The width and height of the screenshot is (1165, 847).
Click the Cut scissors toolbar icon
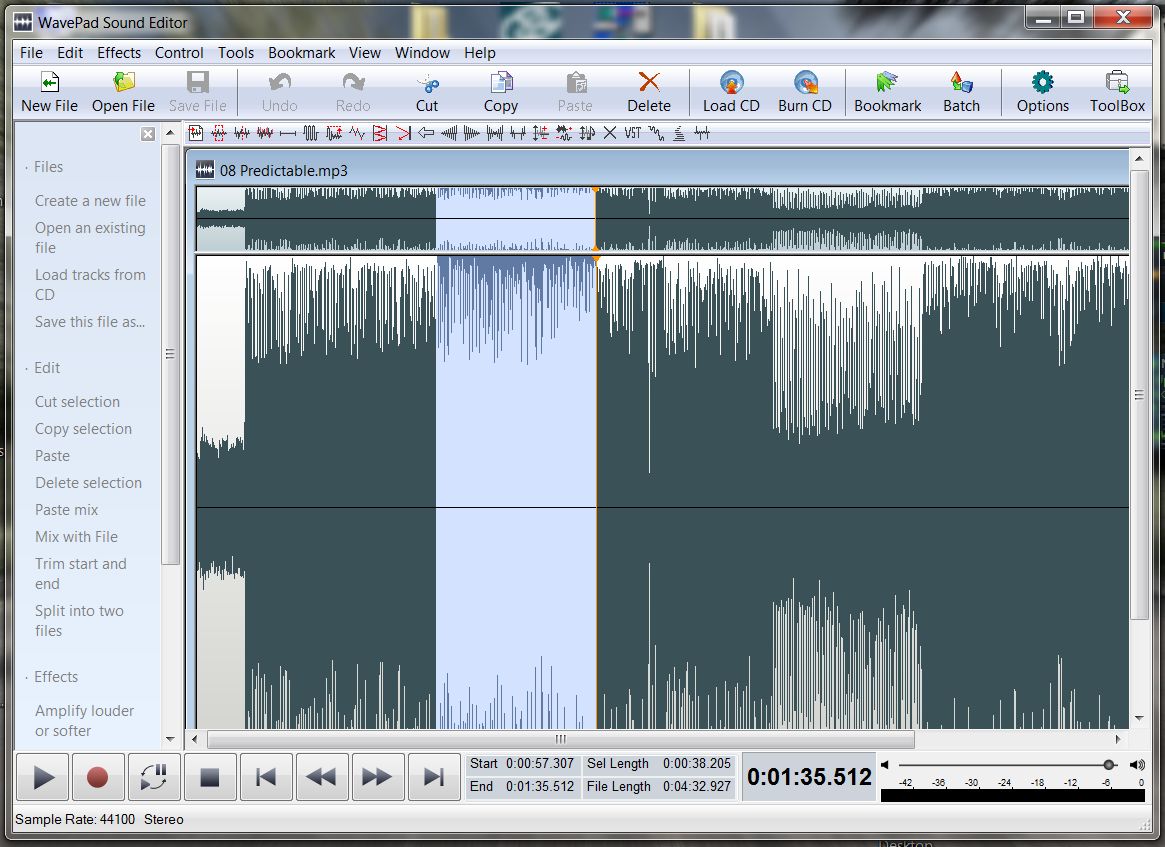pos(427,82)
